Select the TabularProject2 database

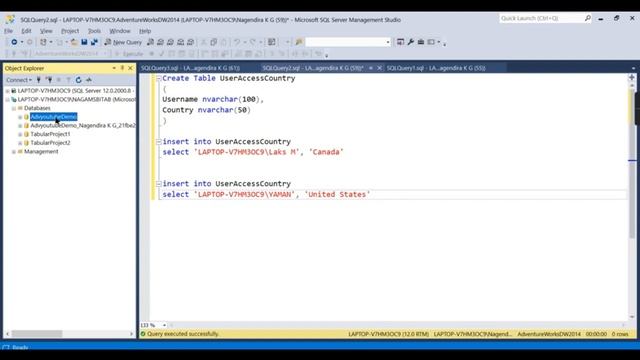50,143
